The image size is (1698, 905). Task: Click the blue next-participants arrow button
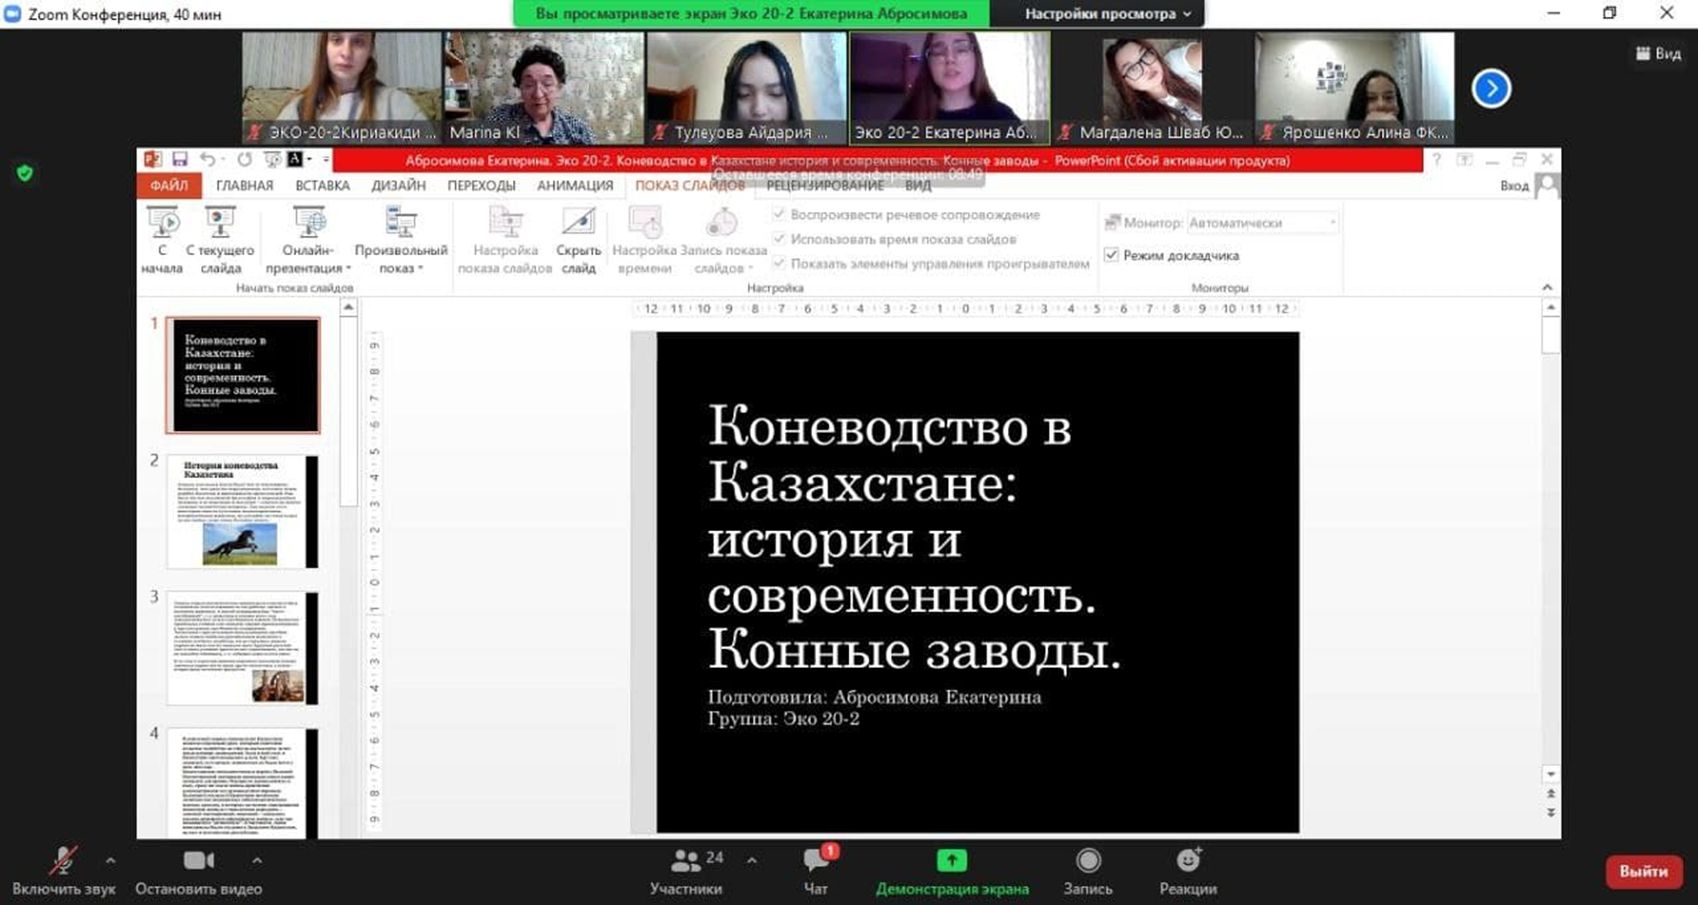click(1490, 89)
